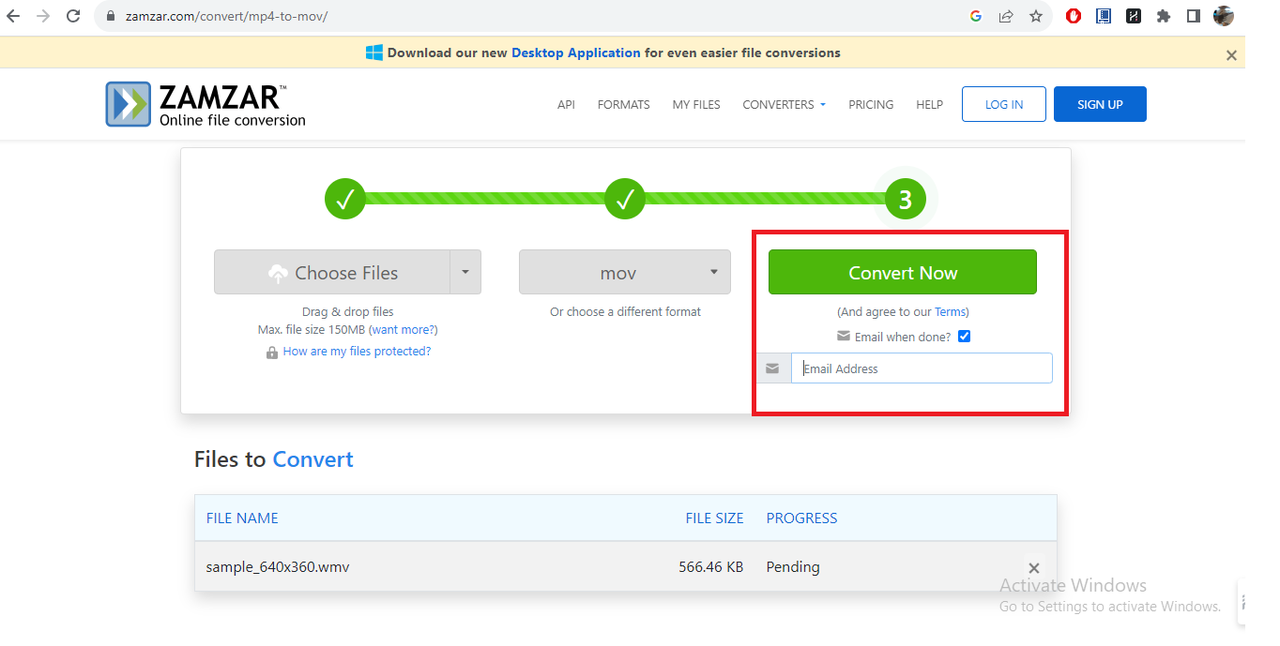The height and width of the screenshot is (646, 1280).
Task: Click the step 3 circle
Action: 905,200
